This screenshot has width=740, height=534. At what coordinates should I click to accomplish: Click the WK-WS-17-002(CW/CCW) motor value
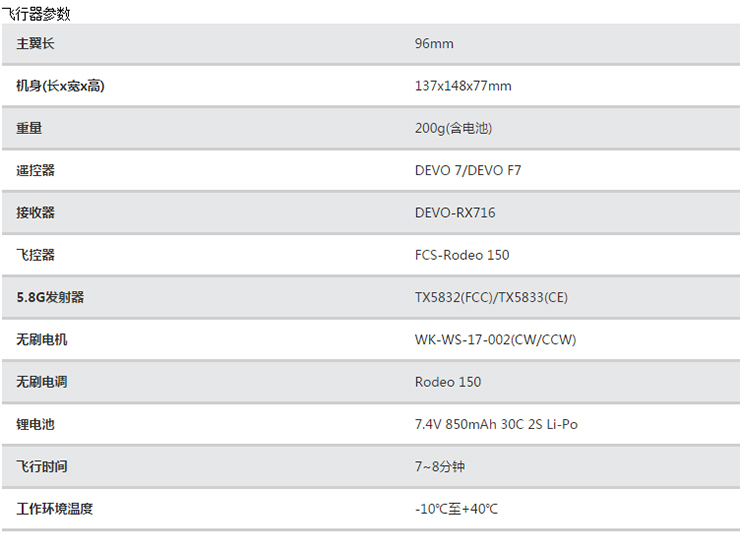495,340
